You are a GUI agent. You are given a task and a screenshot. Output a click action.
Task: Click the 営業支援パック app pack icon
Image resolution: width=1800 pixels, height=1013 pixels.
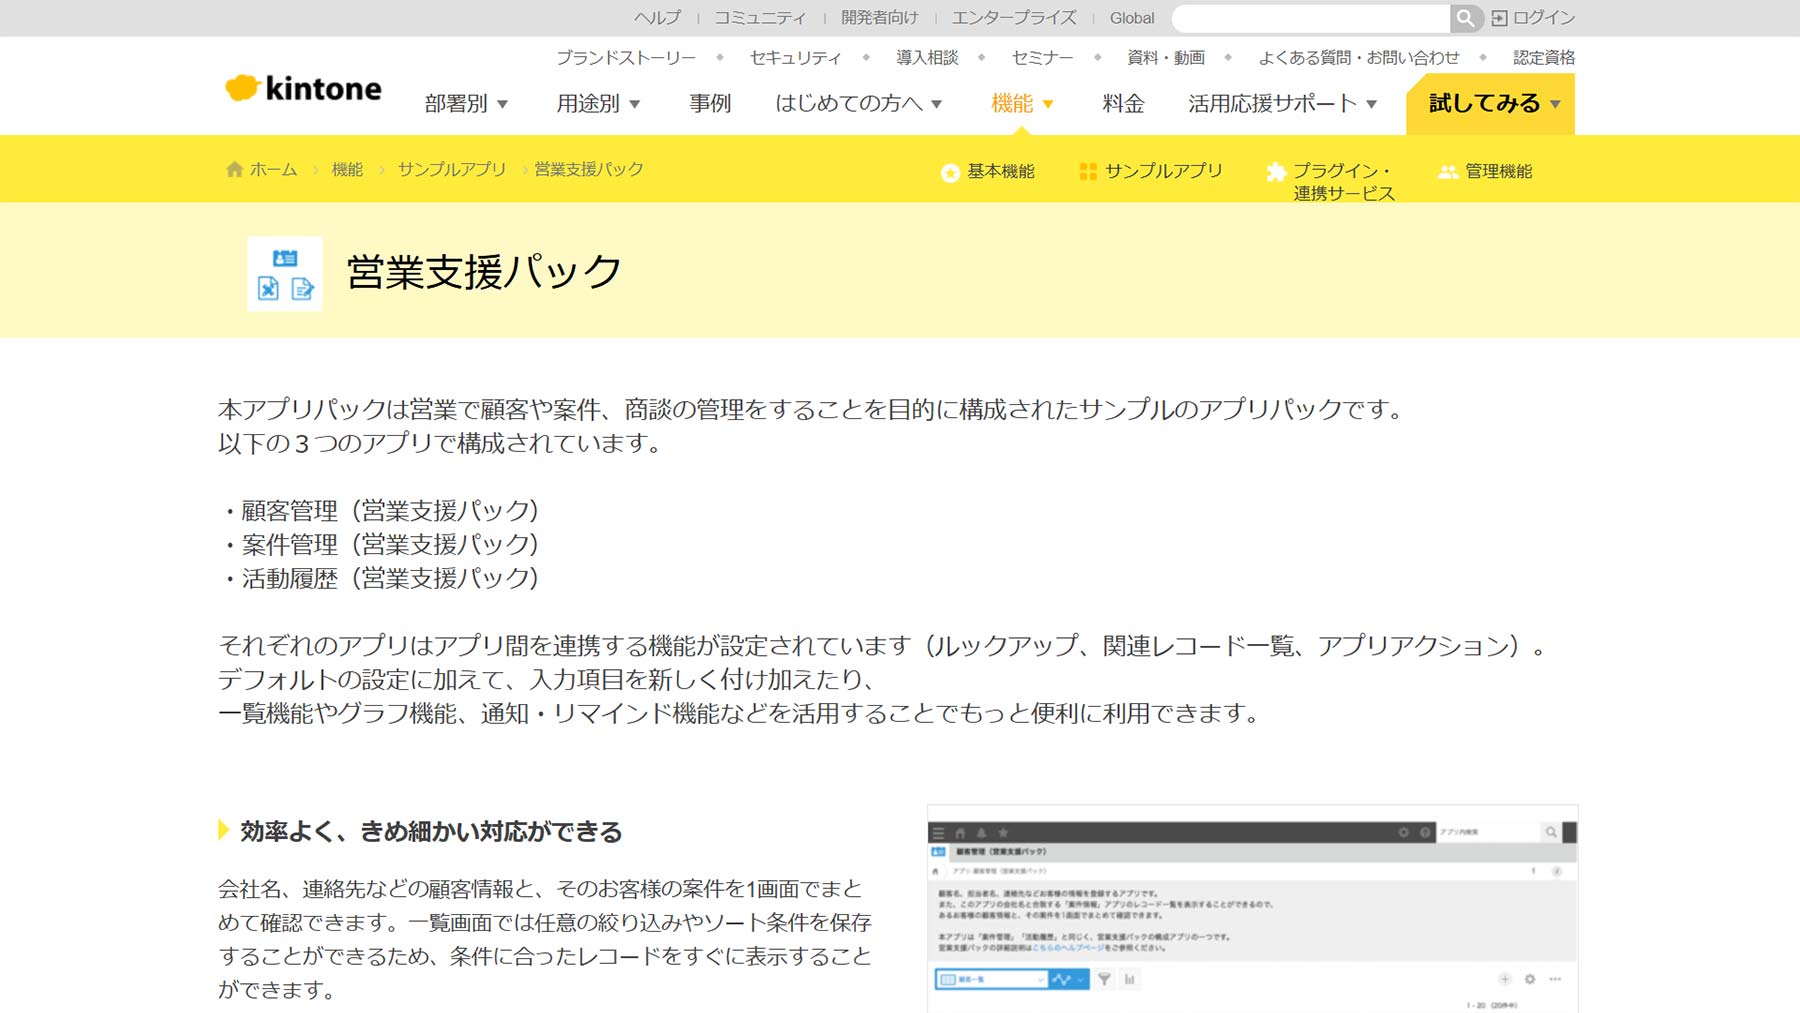click(285, 274)
